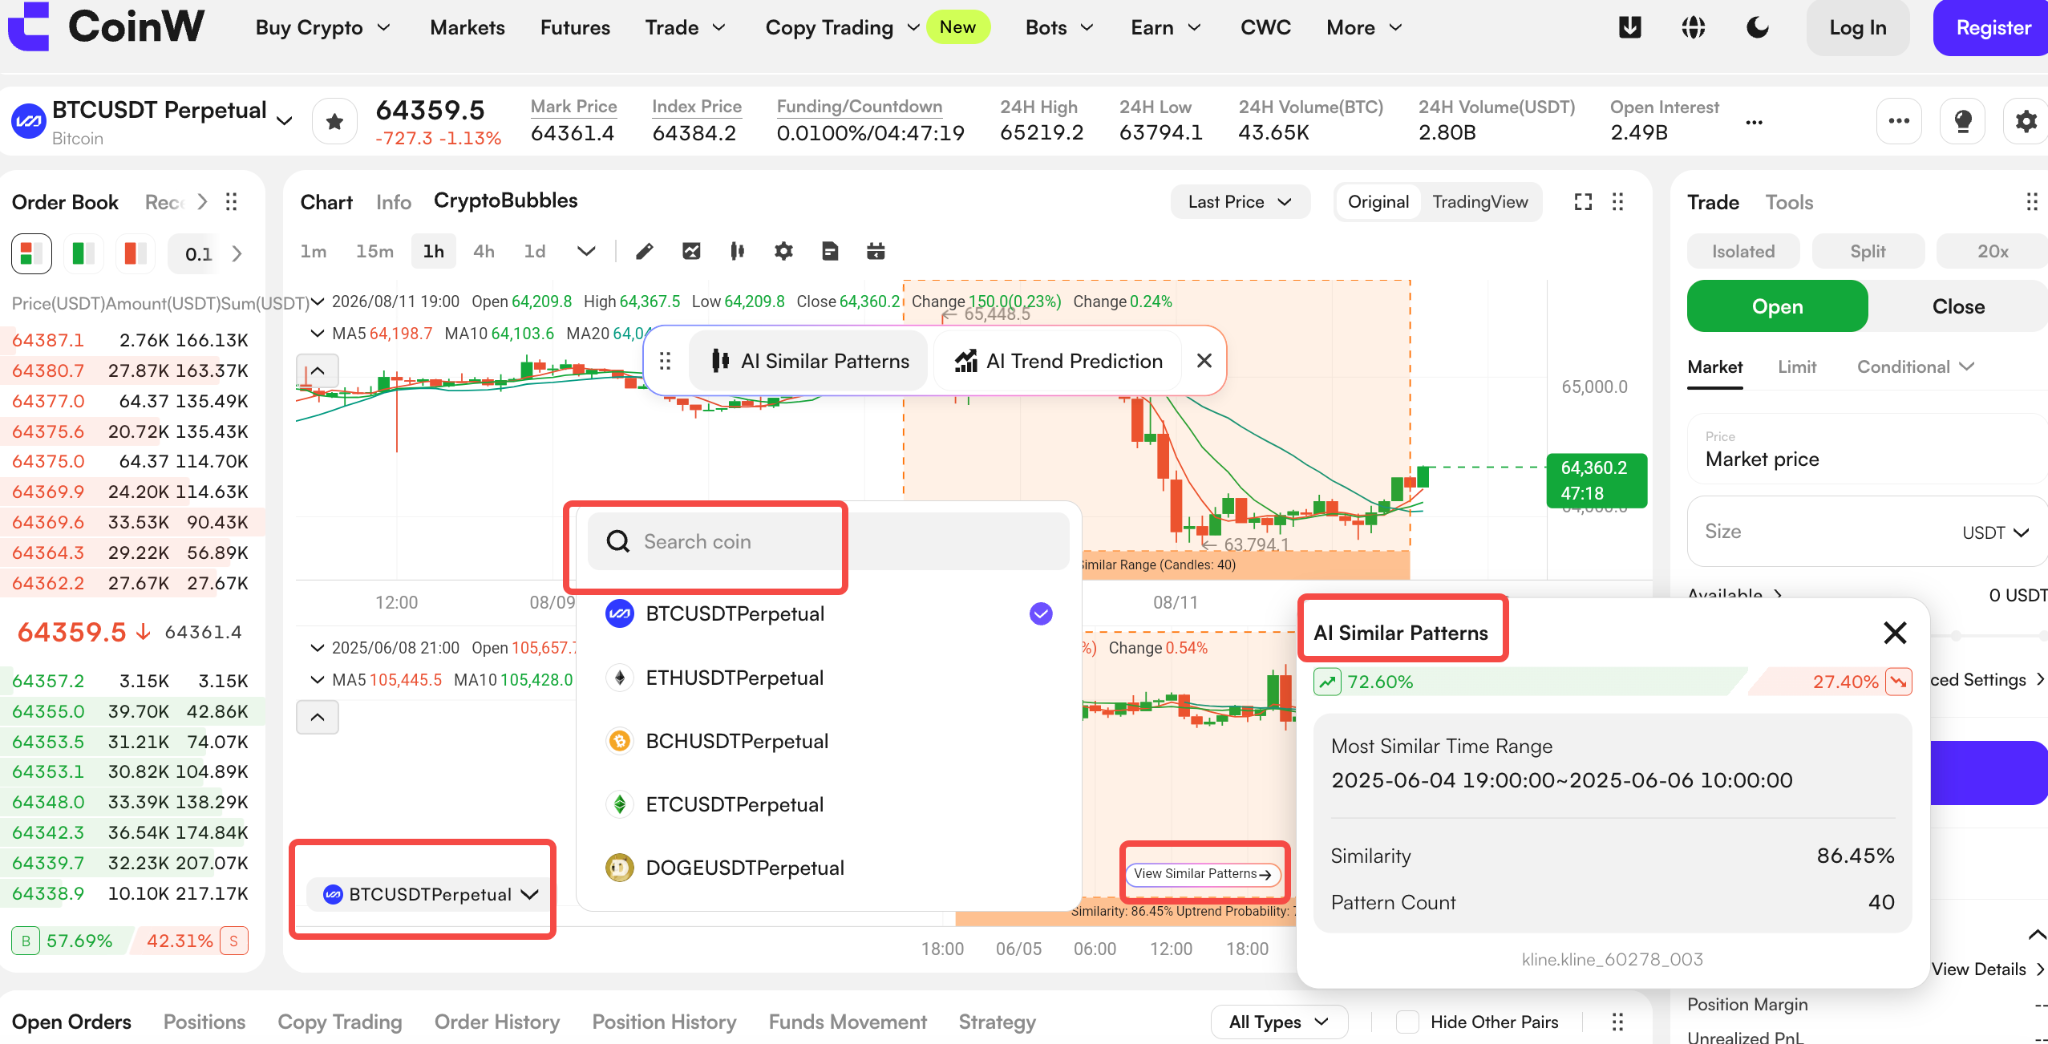Show bids-only order book view

click(x=83, y=253)
